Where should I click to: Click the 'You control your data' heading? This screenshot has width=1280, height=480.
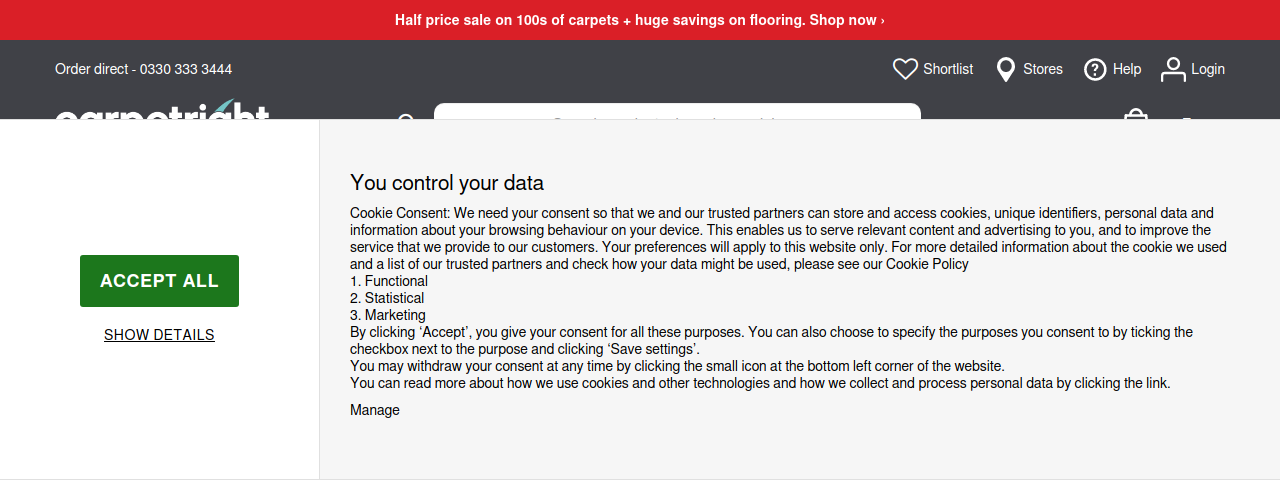point(447,182)
